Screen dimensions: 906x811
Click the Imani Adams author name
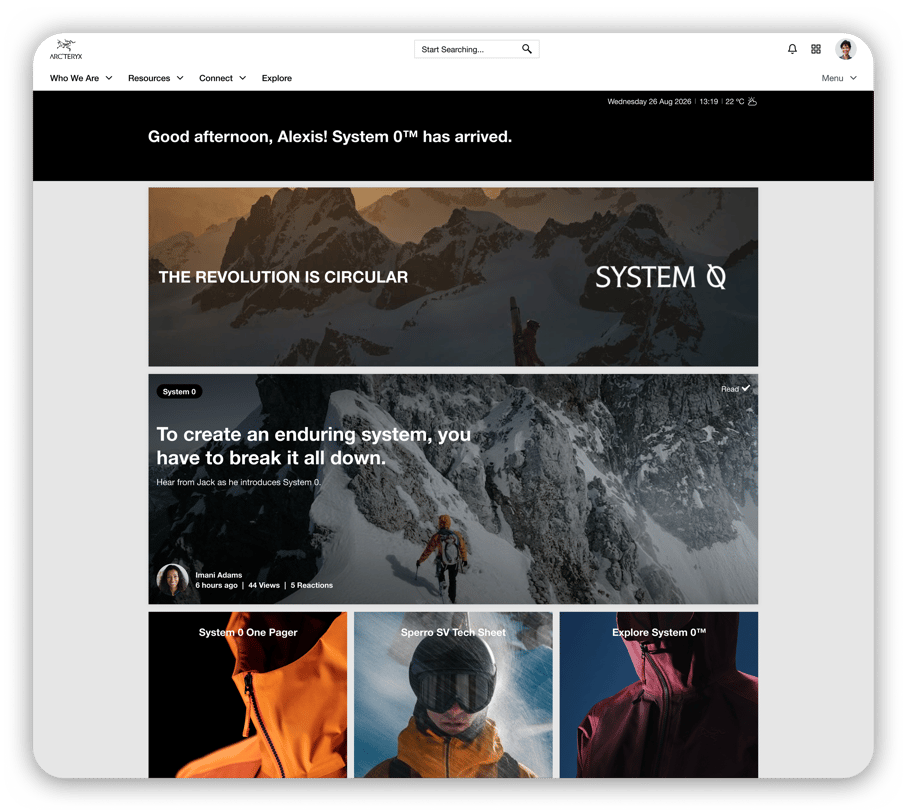[218, 575]
